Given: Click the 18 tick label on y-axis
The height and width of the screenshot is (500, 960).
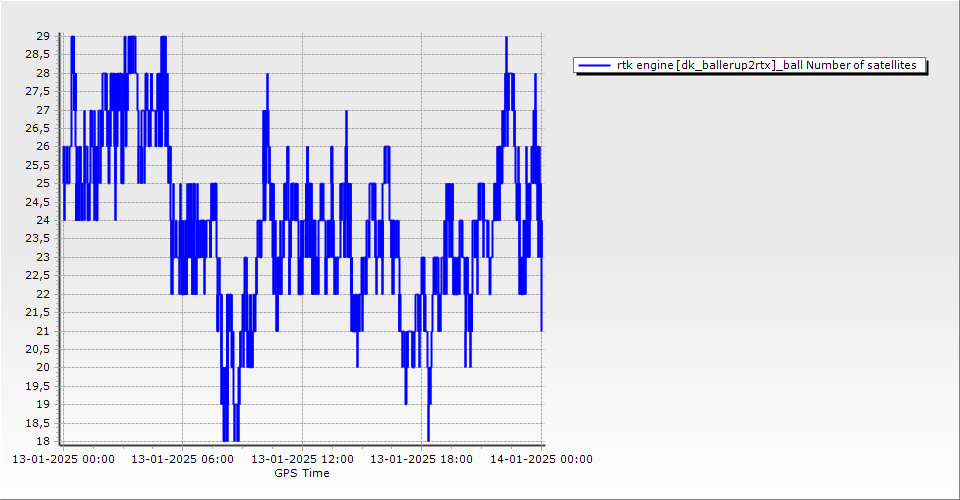Looking at the screenshot, I should pyautogui.click(x=43, y=441).
